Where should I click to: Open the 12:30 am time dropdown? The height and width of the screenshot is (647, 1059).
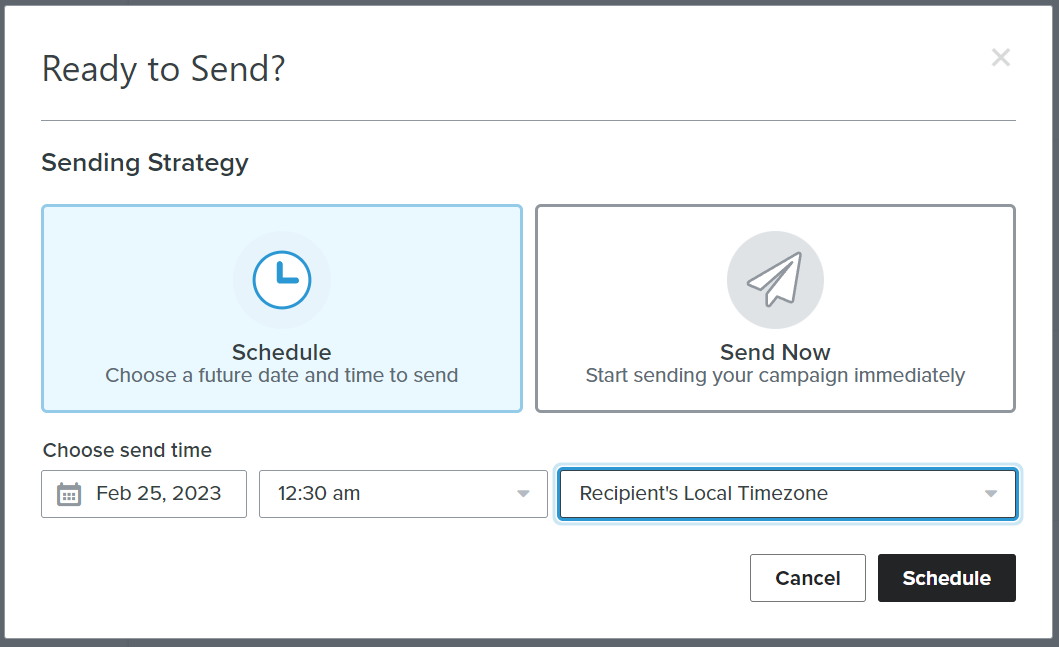tap(403, 494)
